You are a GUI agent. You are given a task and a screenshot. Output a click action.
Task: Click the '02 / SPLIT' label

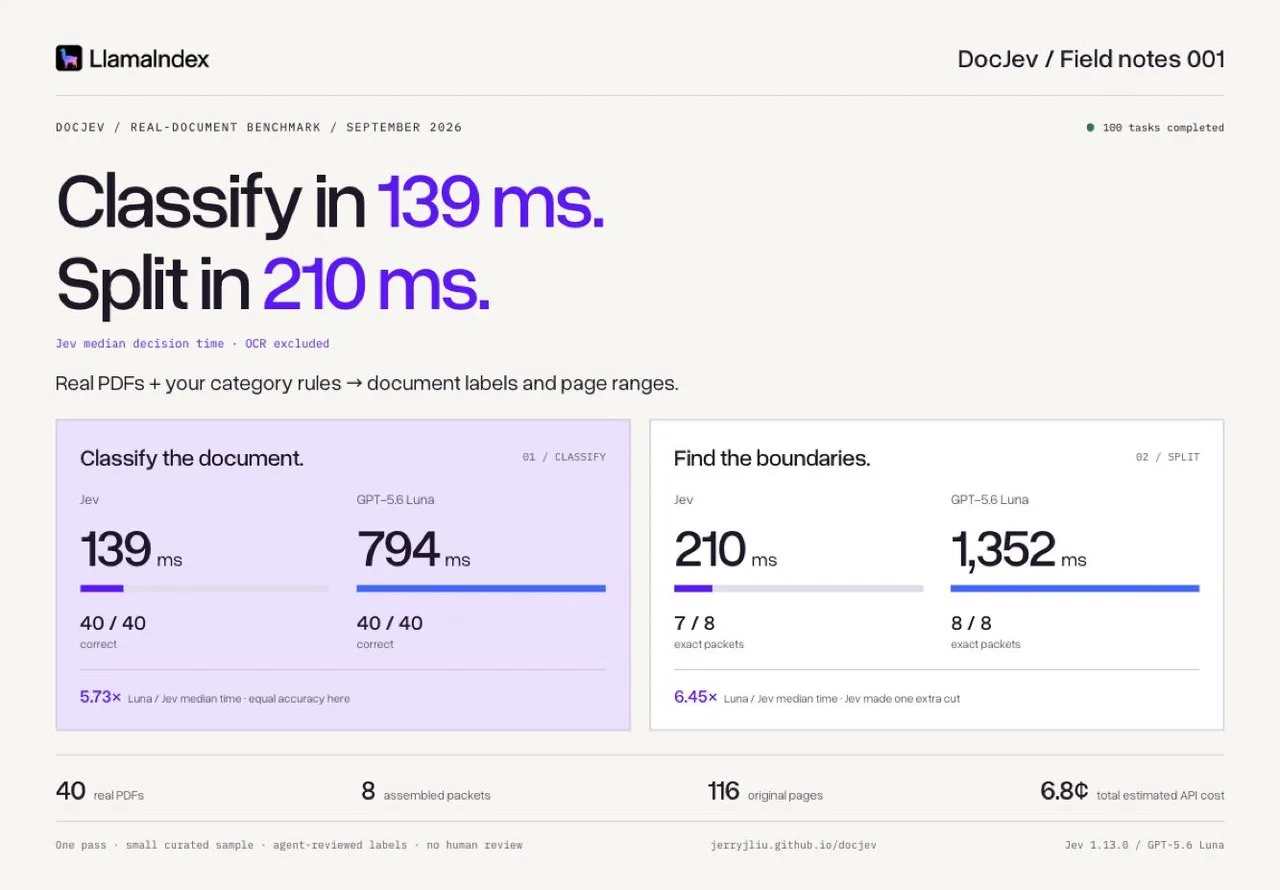click(x=1167, y=457)
